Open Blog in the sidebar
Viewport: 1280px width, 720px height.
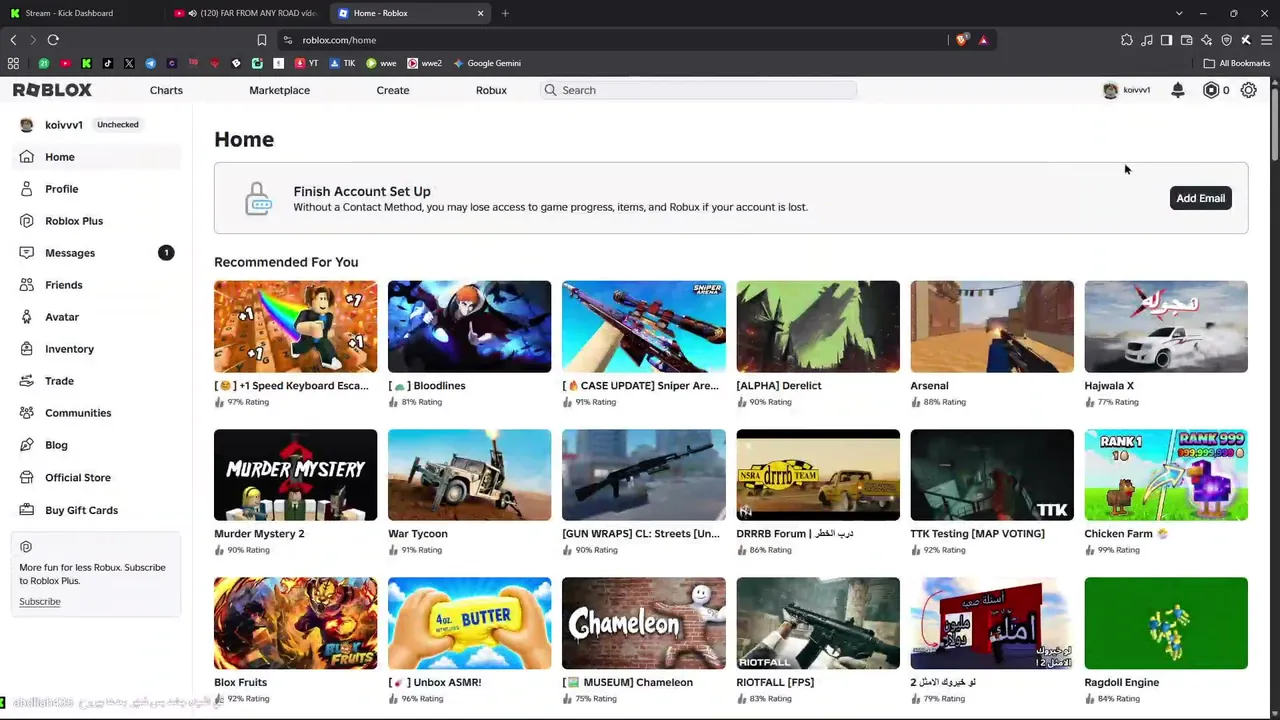tap(96, 445)
